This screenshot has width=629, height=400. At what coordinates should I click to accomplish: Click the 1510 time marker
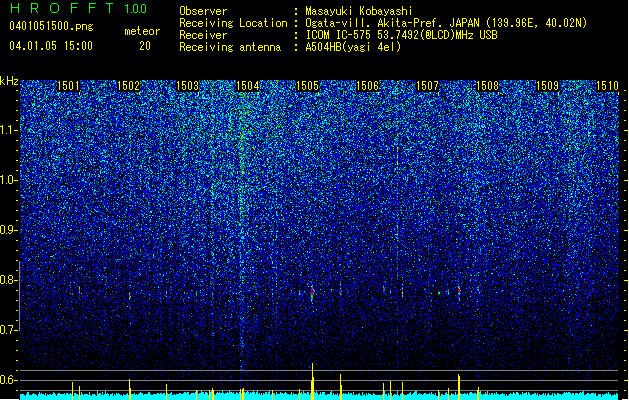[x=607, y=86]
